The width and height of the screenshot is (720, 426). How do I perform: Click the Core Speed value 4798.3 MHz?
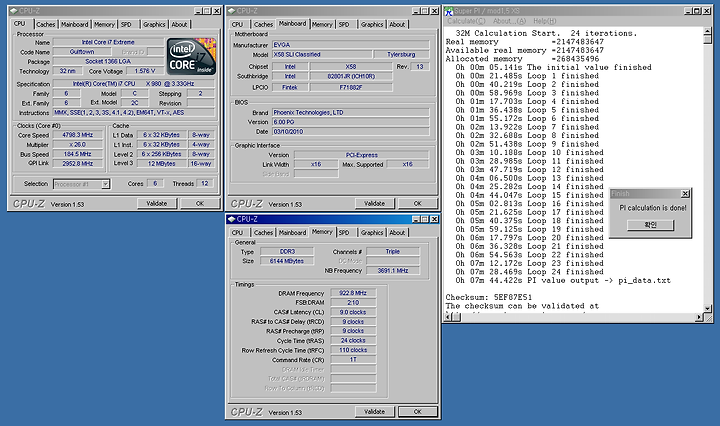click(x=78, y=135)
